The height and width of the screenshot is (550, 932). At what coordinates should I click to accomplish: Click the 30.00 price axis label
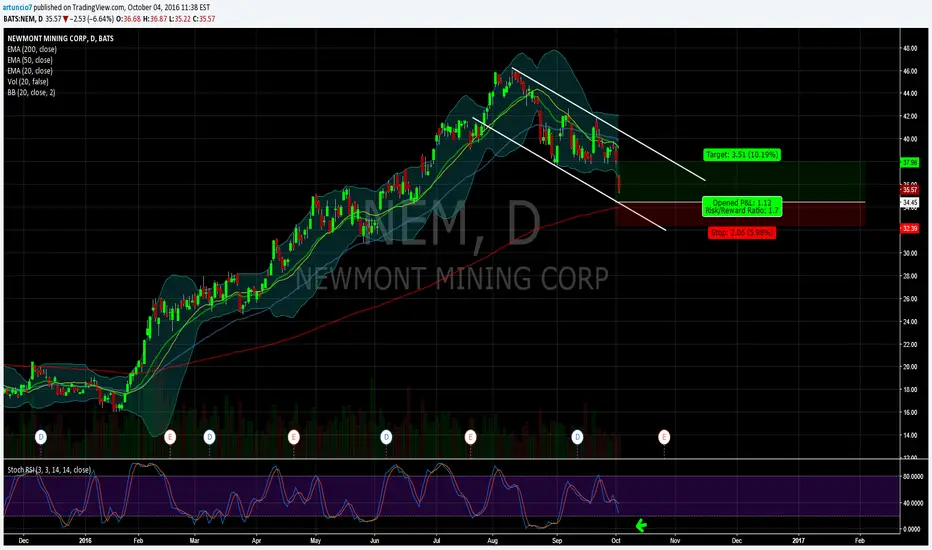[909, 253]
